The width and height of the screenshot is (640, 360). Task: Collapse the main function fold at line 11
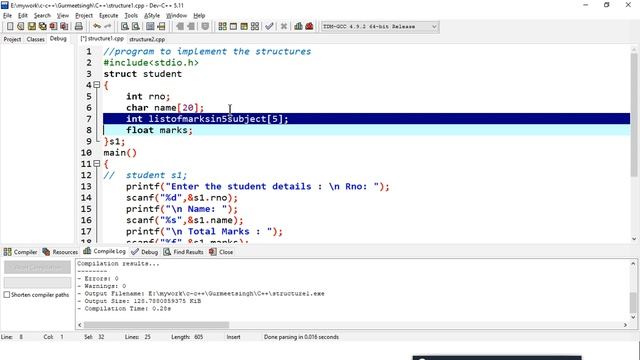[97, 164]
